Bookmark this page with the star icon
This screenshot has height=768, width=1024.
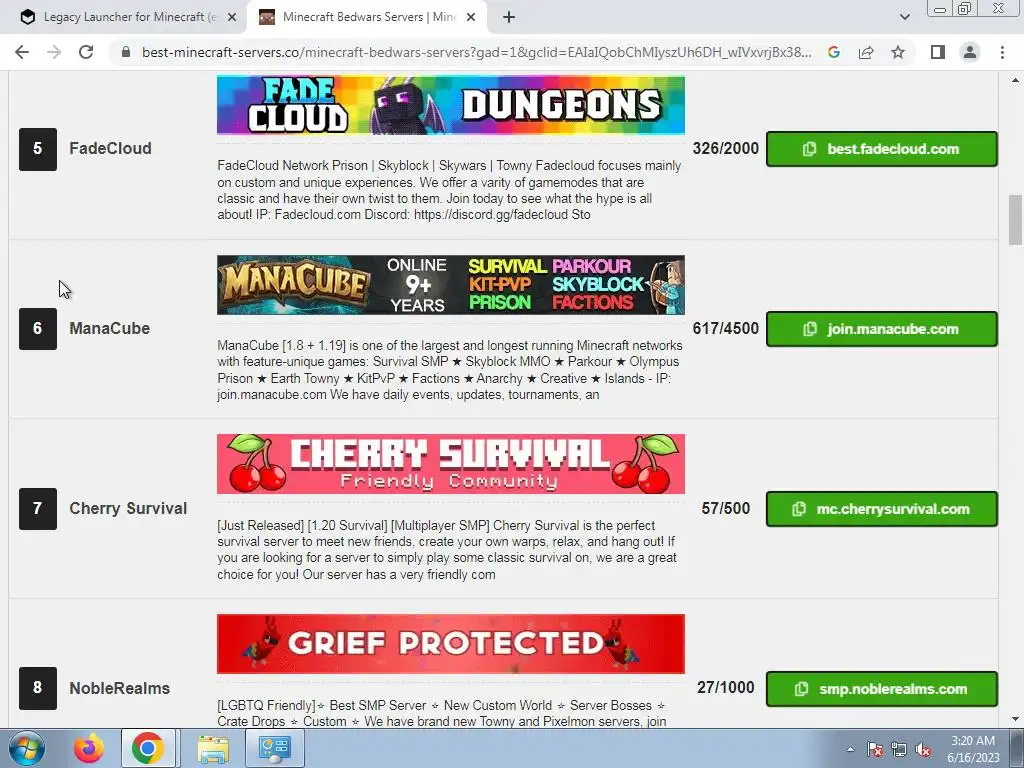click(898, 52)
